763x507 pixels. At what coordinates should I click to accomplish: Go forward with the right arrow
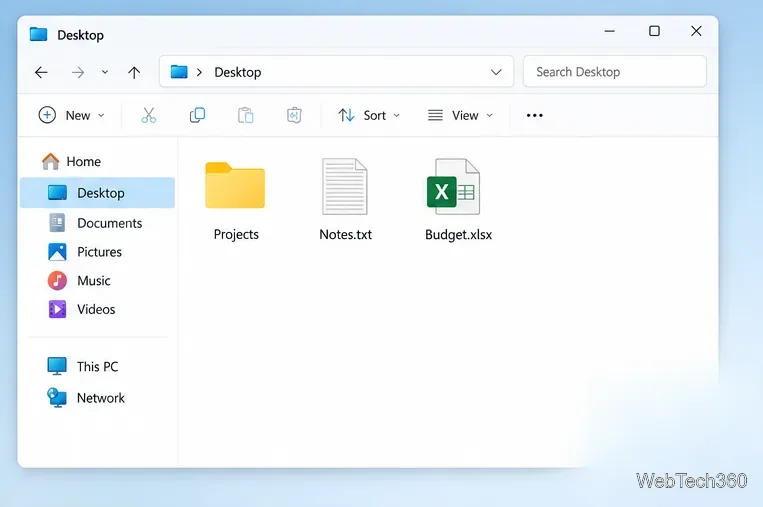(x=78, y=72)
